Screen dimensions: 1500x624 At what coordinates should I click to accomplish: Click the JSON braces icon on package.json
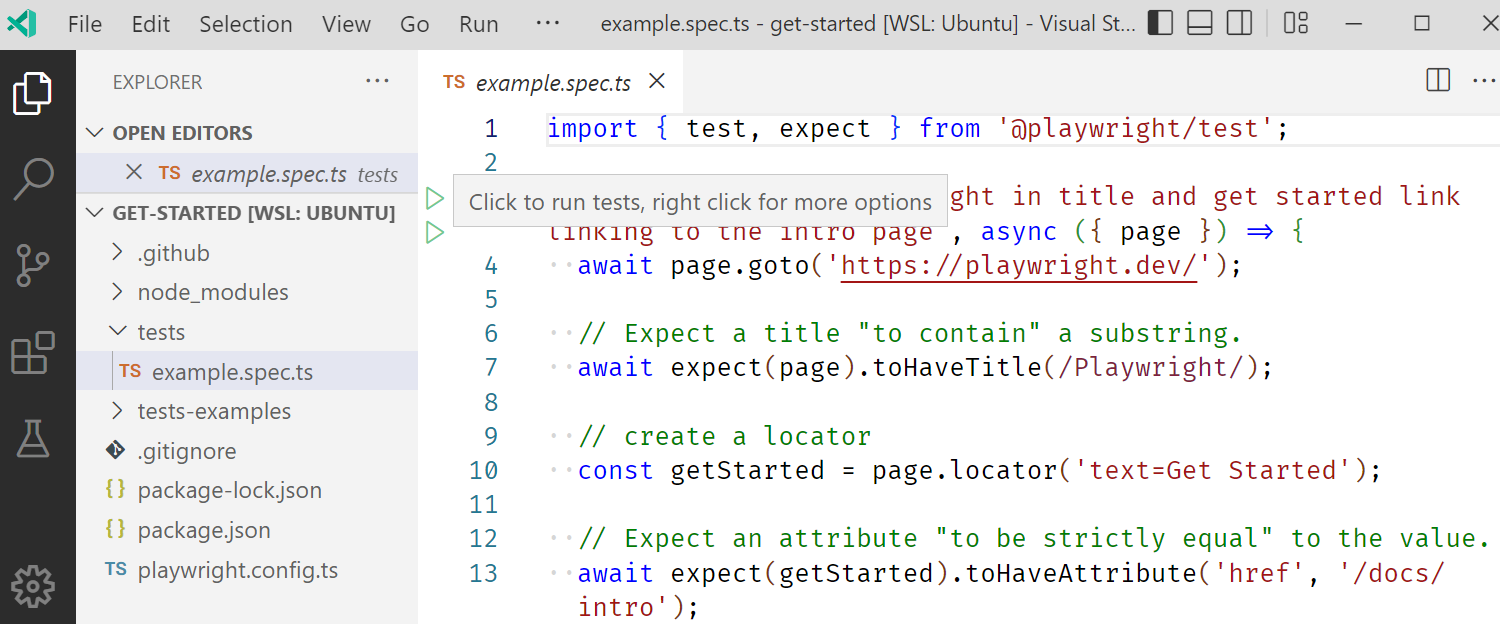pyautogui.click(x=116, y=530)
